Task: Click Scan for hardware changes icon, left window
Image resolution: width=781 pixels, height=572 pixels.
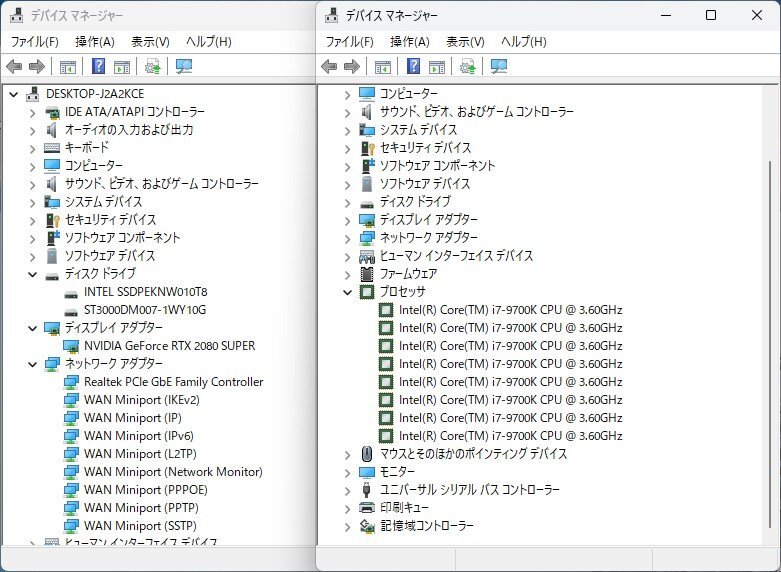Action: 184,66
